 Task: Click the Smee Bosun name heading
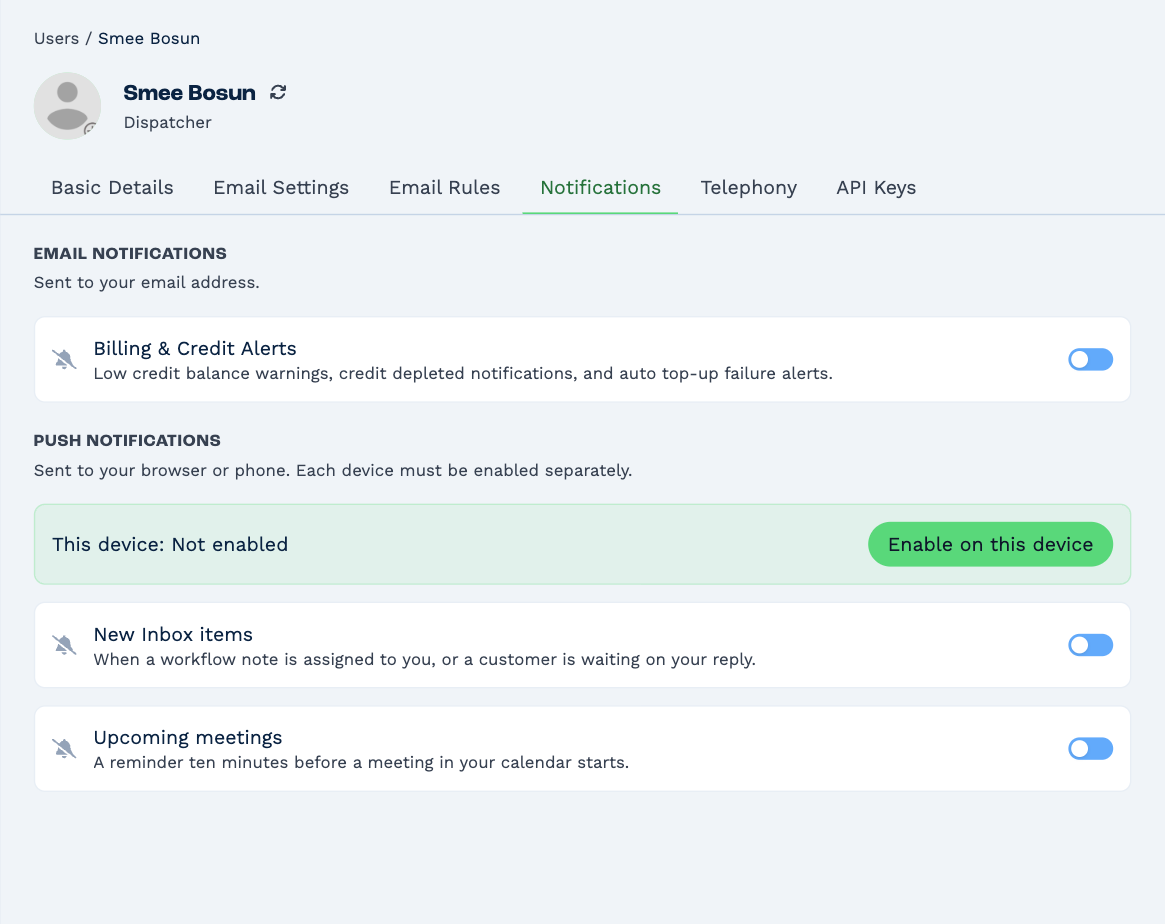coord(189,92)
